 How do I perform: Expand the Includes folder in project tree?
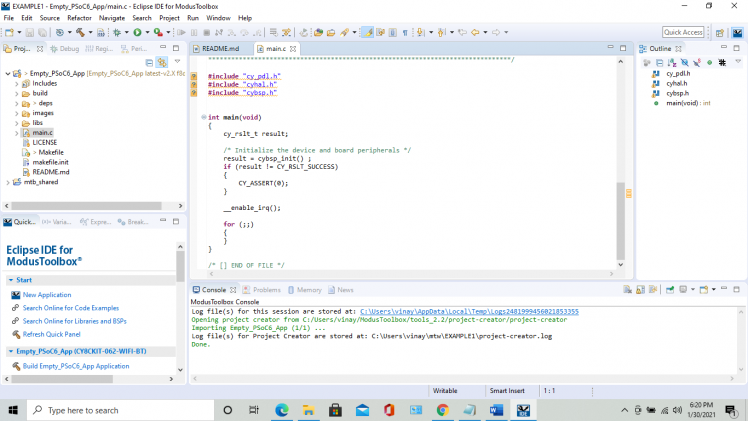point(18,83)
